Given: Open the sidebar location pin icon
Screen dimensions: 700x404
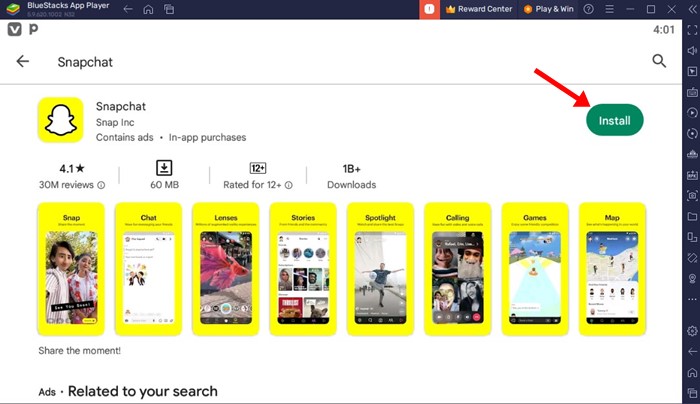Looking at the screenshot, I should pos(692,279).
